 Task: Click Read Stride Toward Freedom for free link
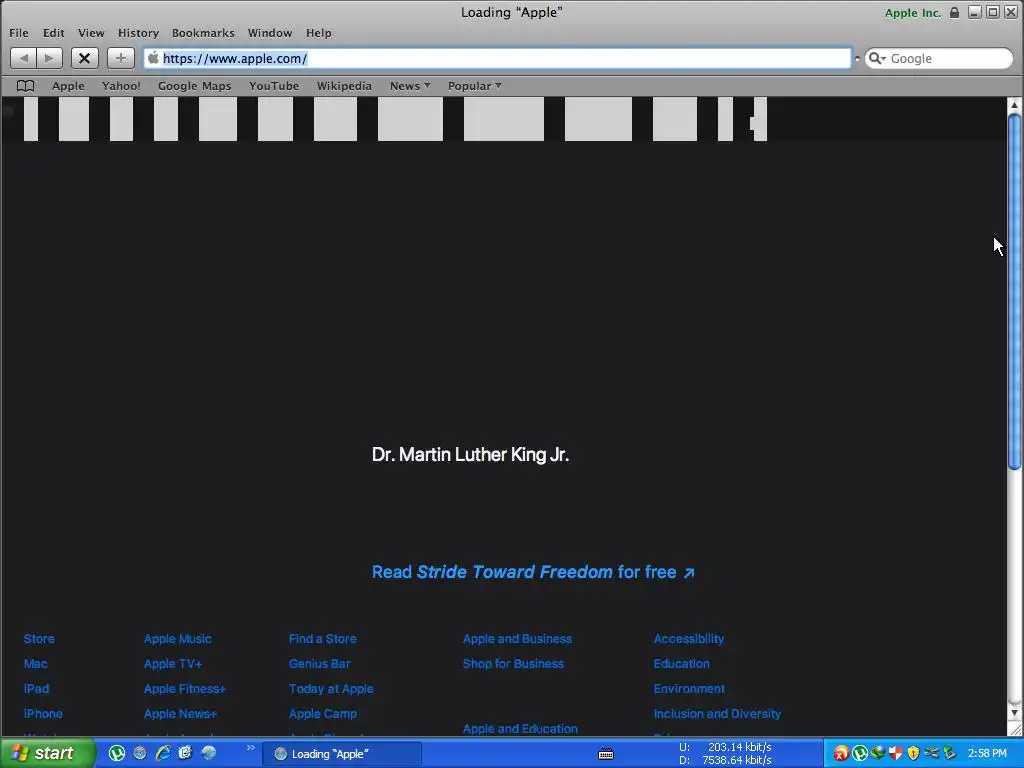pyautogui.click(x=533, y=572)
